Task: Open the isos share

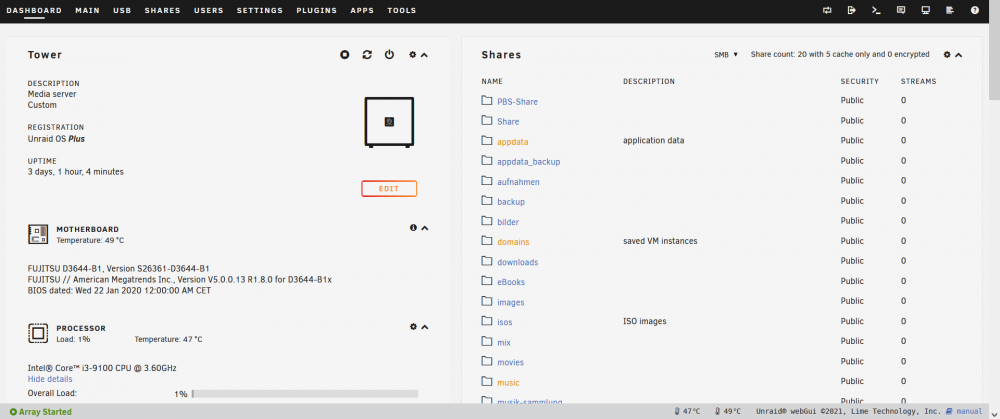Action: tap(504, 322)
